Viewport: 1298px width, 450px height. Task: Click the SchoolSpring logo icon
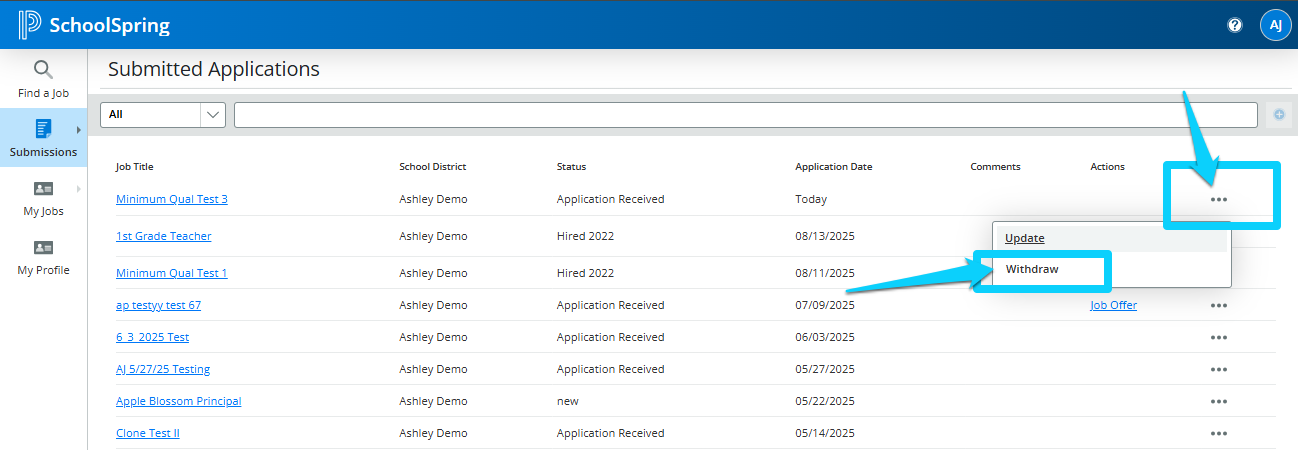point(30,25)
